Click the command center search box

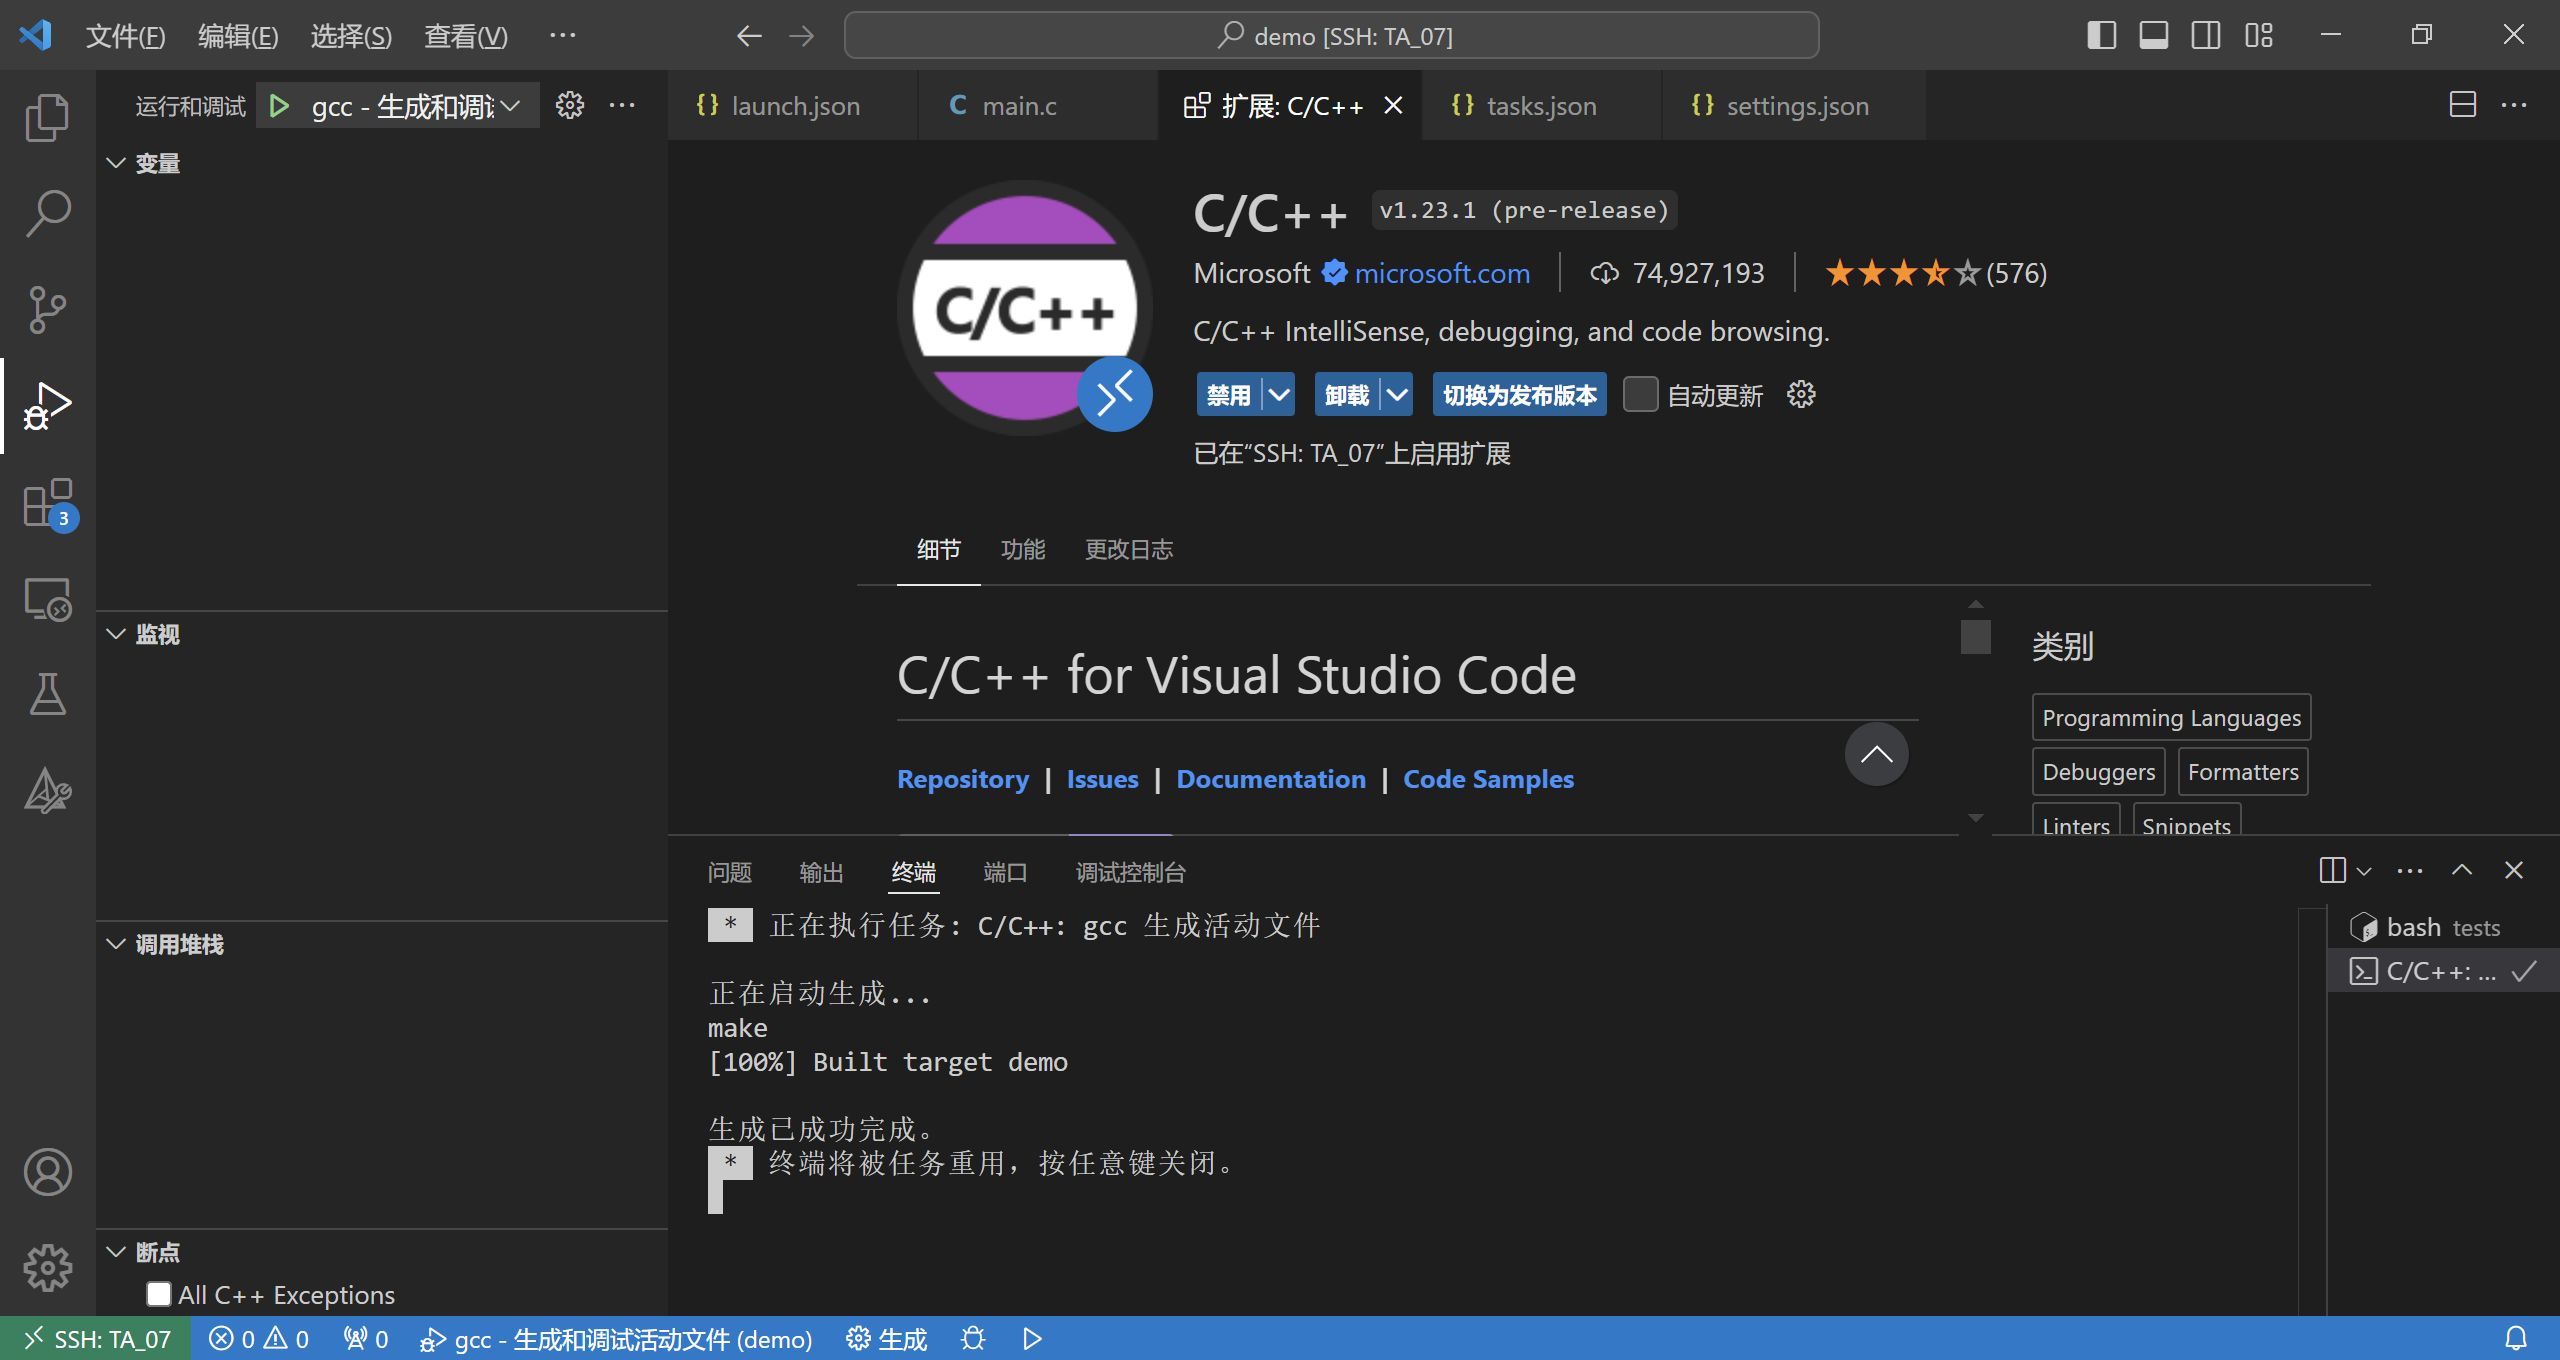[1331, 36]
